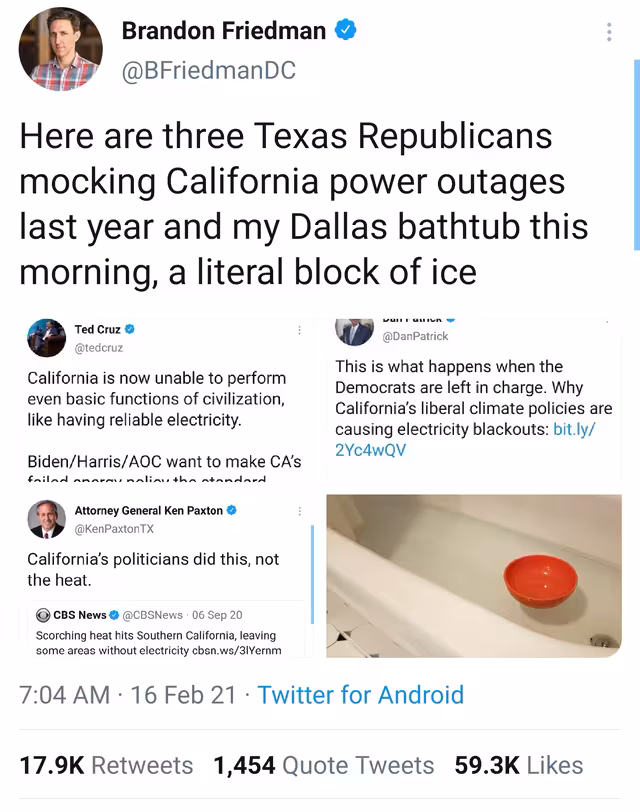Open three-dot menu on Ken Paxton tweet
Image resolution: width=640 pixels, height=812 pixels.
[x=300, y=511]
